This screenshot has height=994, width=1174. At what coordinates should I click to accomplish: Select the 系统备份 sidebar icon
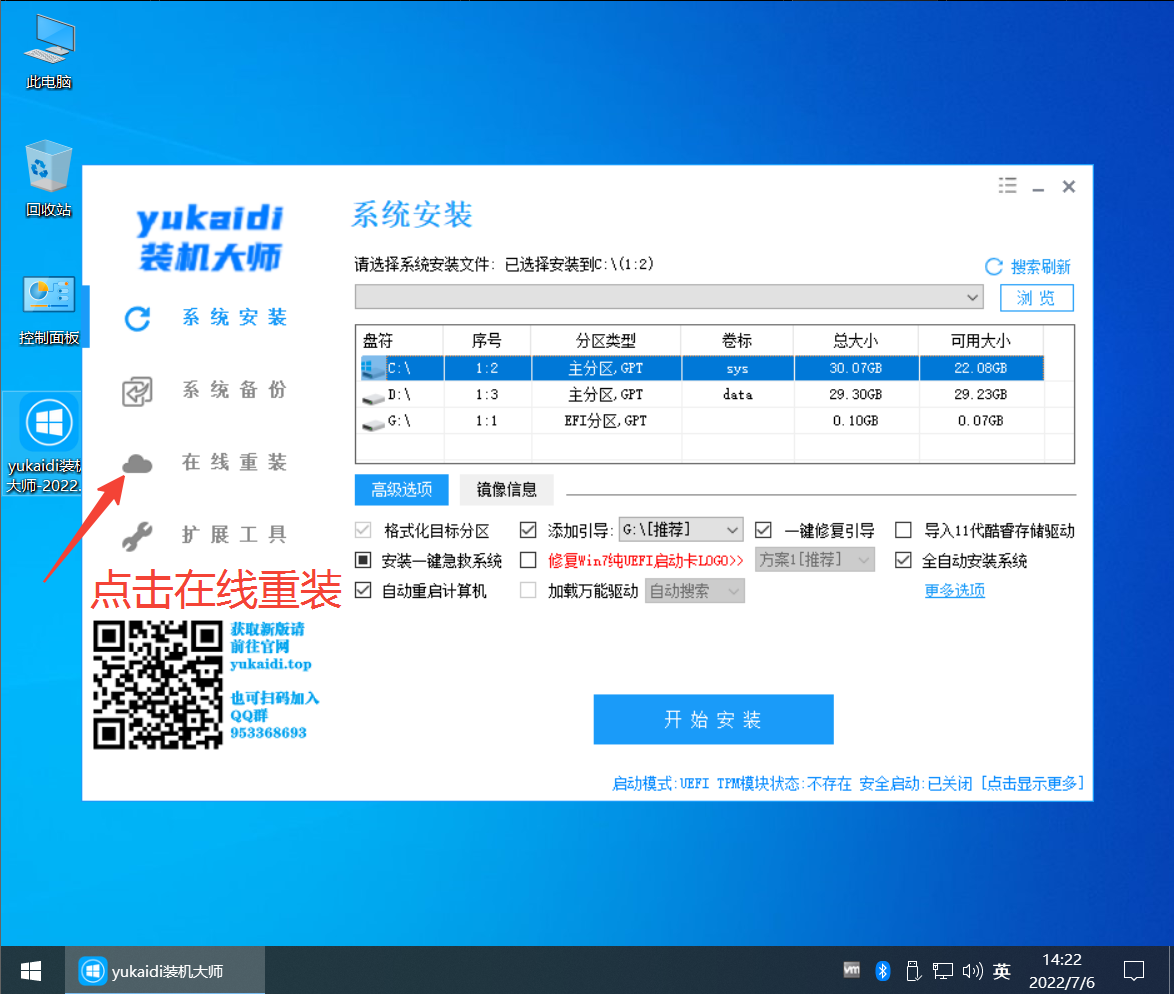137,391
